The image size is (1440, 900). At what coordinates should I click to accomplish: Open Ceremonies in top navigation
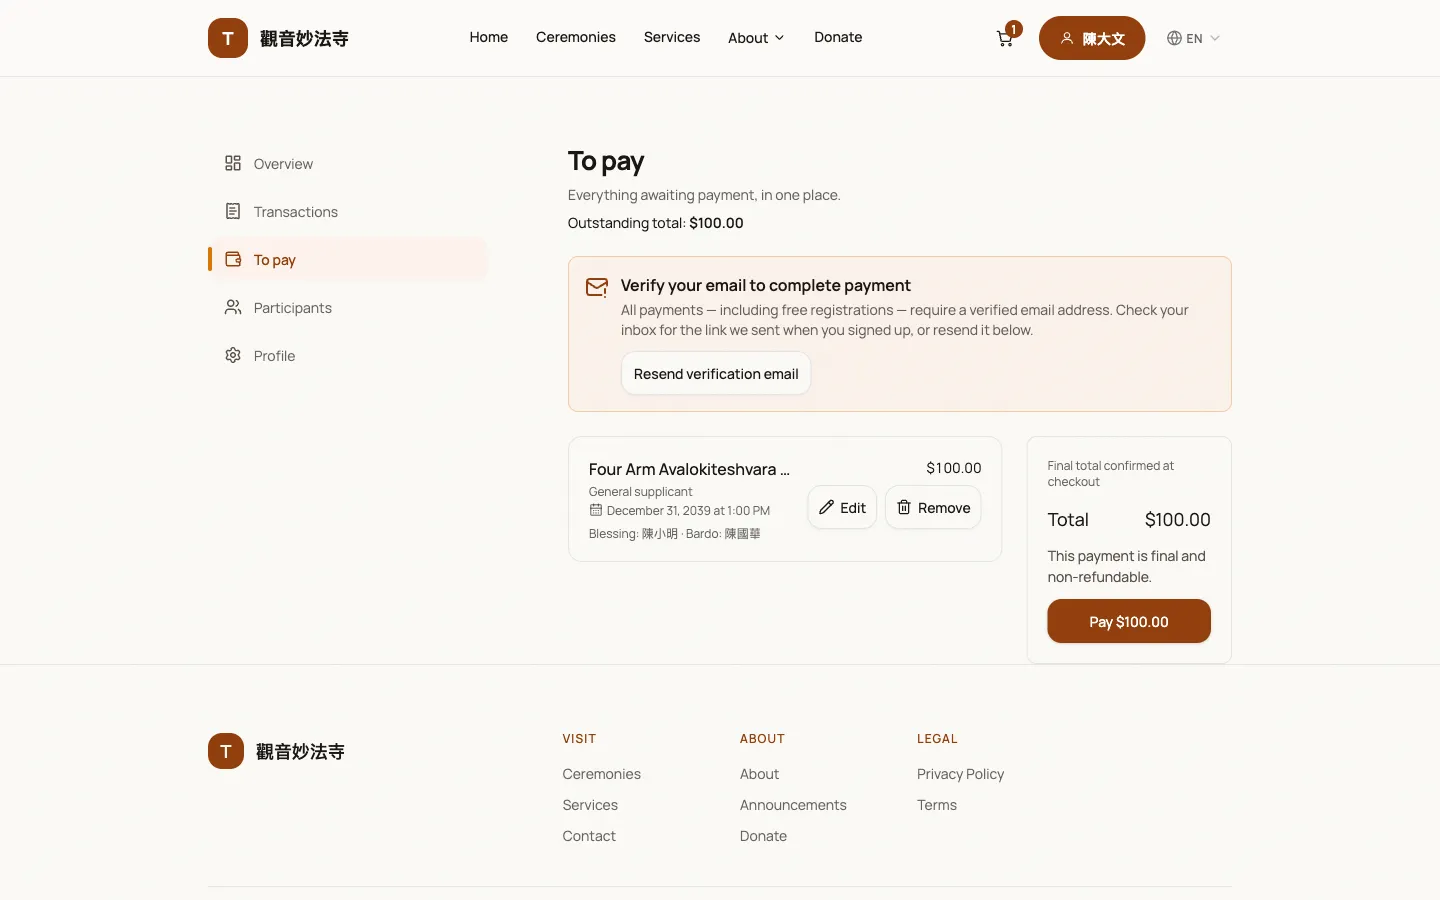click(576, 37)
